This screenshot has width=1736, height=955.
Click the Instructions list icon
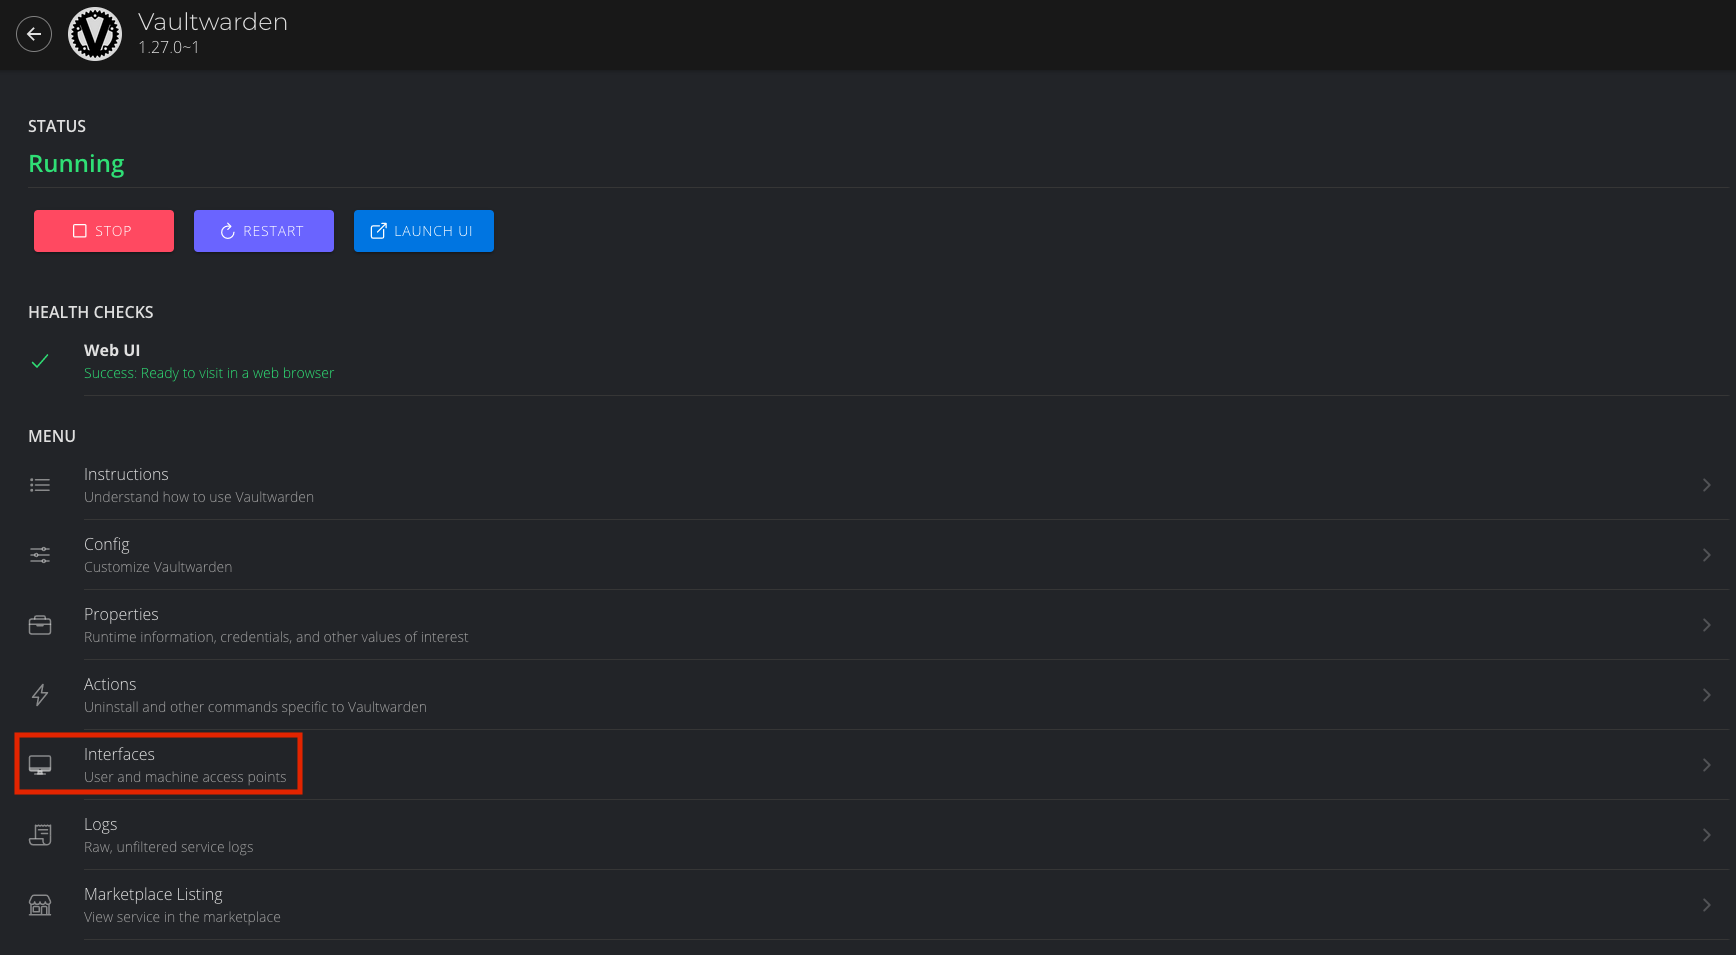click(x=40, y=485)
